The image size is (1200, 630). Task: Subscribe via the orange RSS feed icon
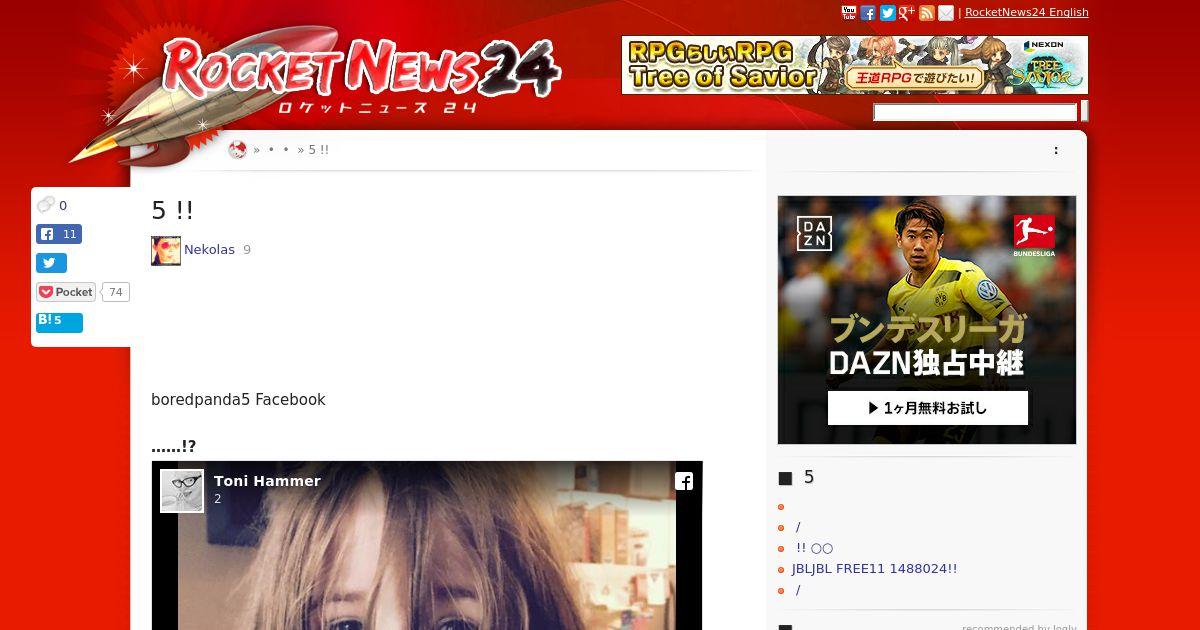pos(927,13)
